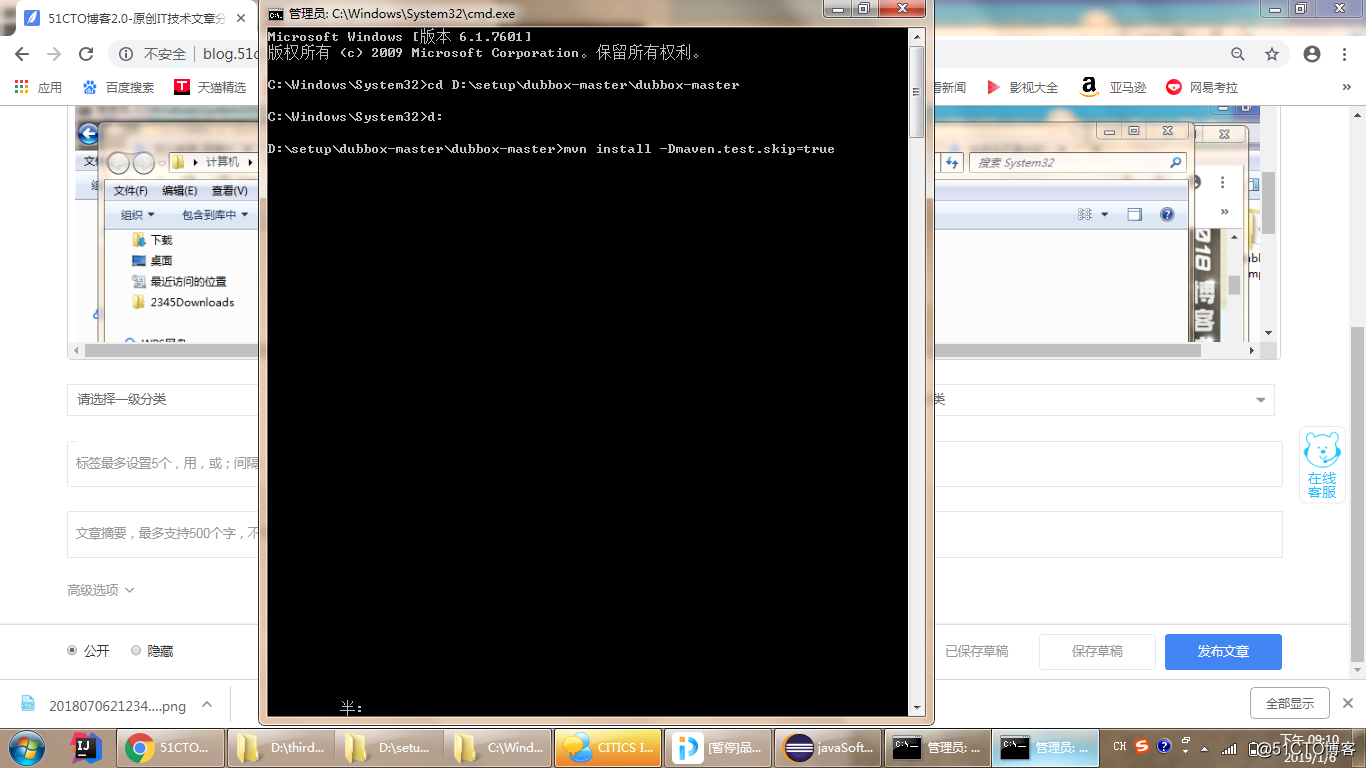This screenshot has width=1366, height=768.
Task: Open the 在线客服 bear chat widget
Action: pos(1322,465)
